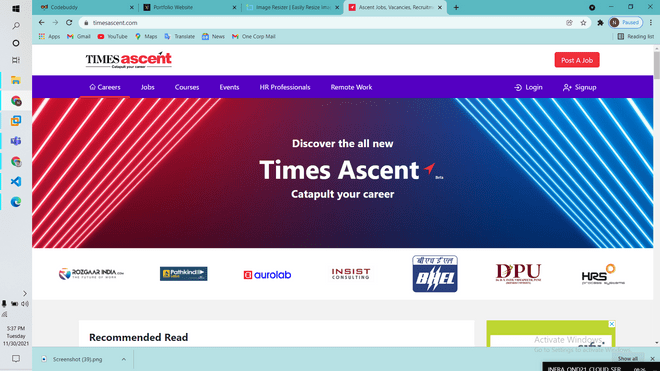Image resolution: width=660 pixels, height=371 pixels.
Task: Open File Explorer from the taskbar
Action: 16,80
